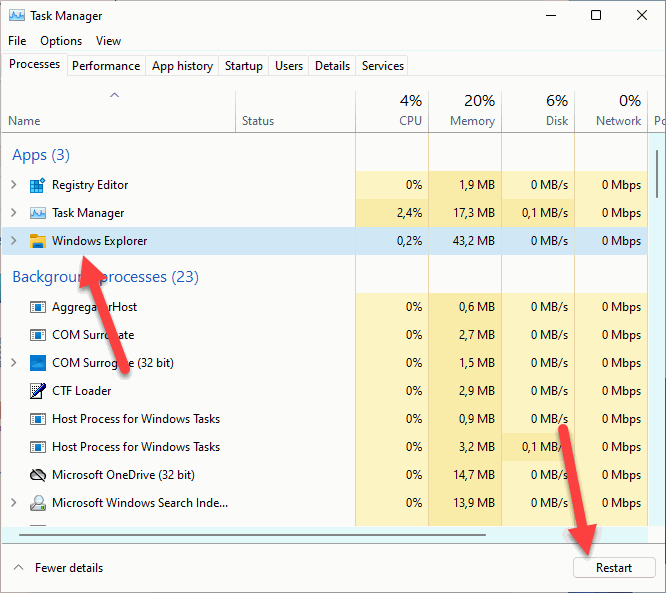666x593 pixels.
Task: Select Microsoft Windows Search Indexer name text
Action: pyautogui.click(x=140, y=503)
